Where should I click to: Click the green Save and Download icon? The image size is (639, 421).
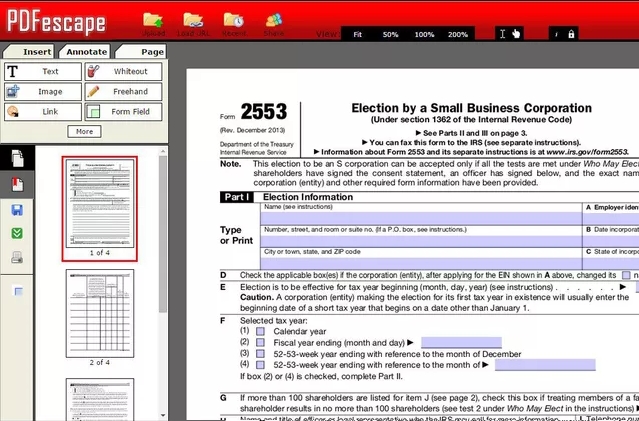tap(17, 234)
